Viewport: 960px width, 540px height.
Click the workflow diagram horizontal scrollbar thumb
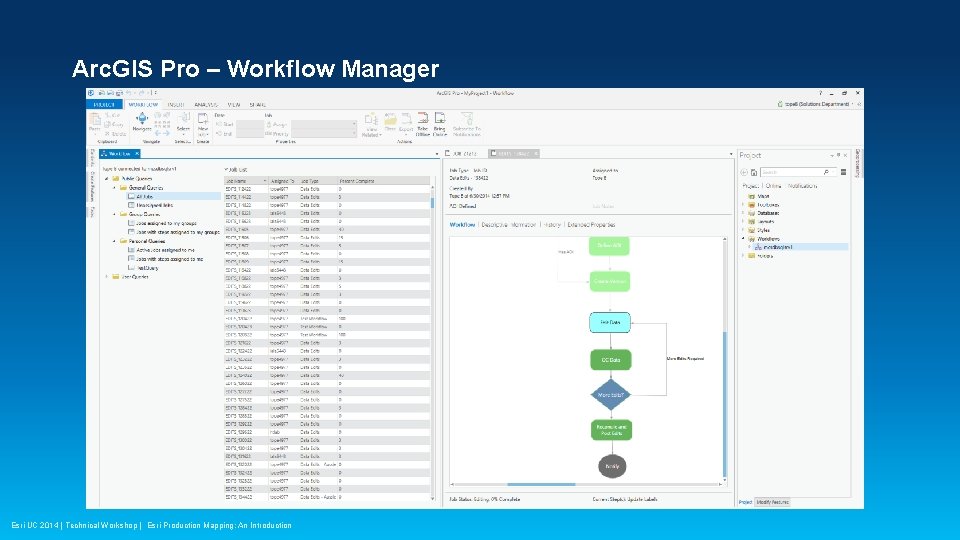(541, 485)
